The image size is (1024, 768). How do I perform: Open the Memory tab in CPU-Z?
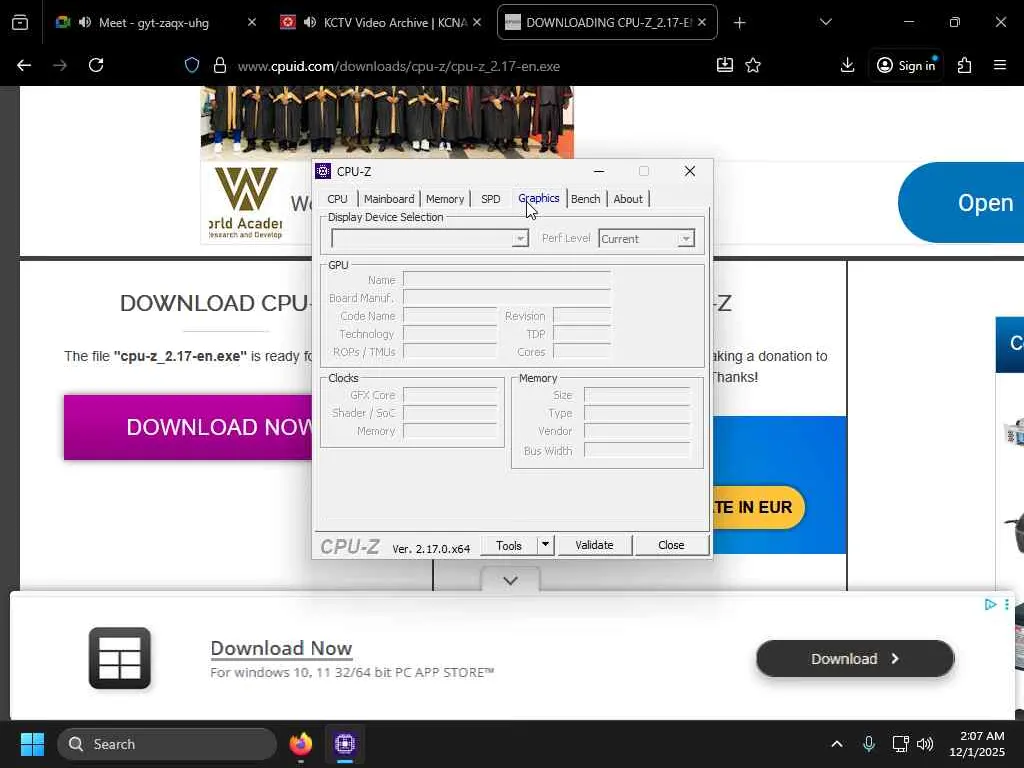pos(445,199)
